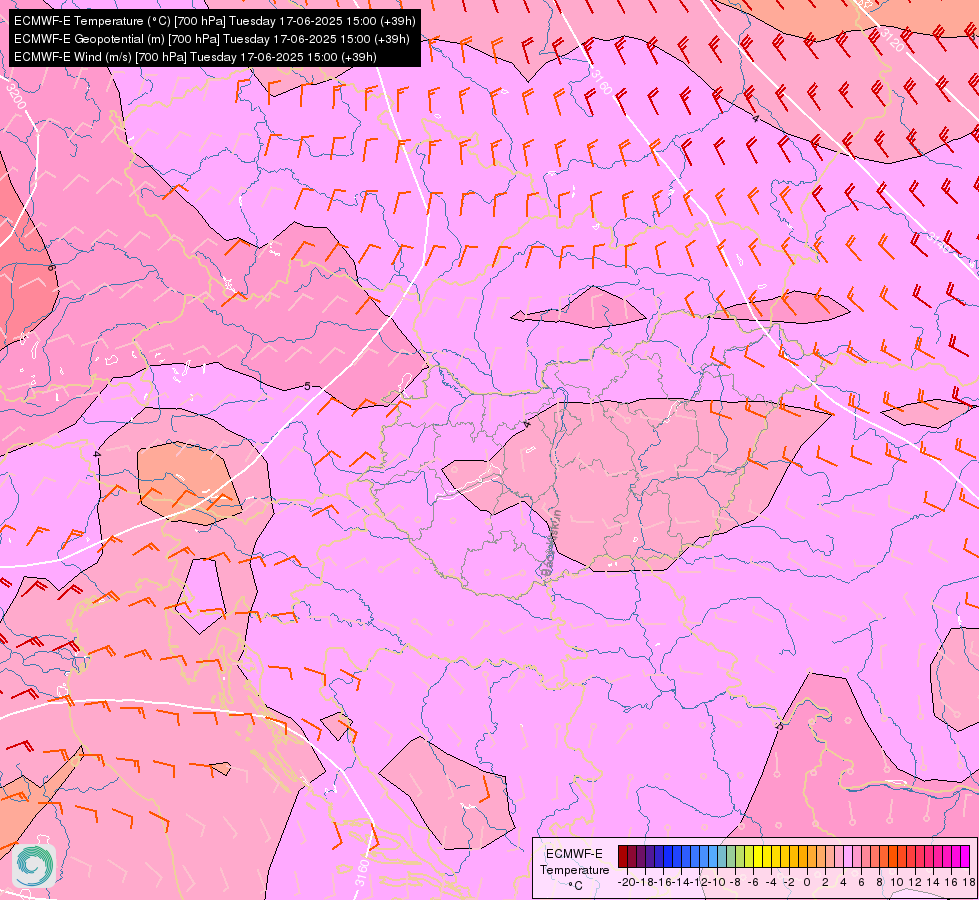Click the bright magenta rightmost legend swatch
The image size is (979, 900).
965,856
